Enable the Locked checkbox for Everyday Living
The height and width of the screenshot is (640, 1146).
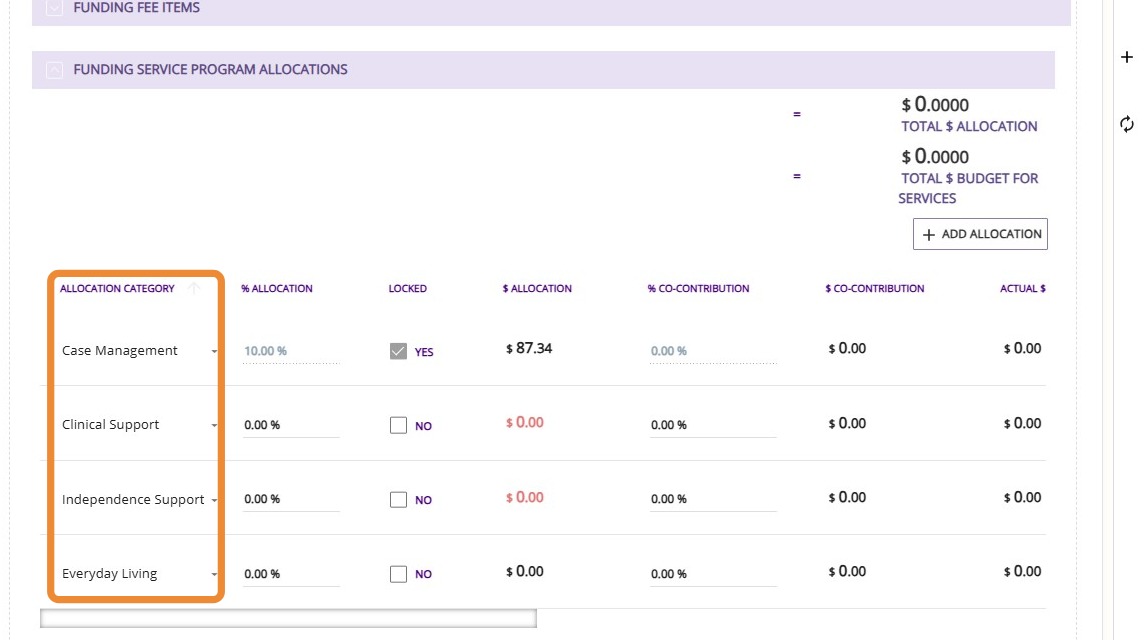click(x=398, y=574)
